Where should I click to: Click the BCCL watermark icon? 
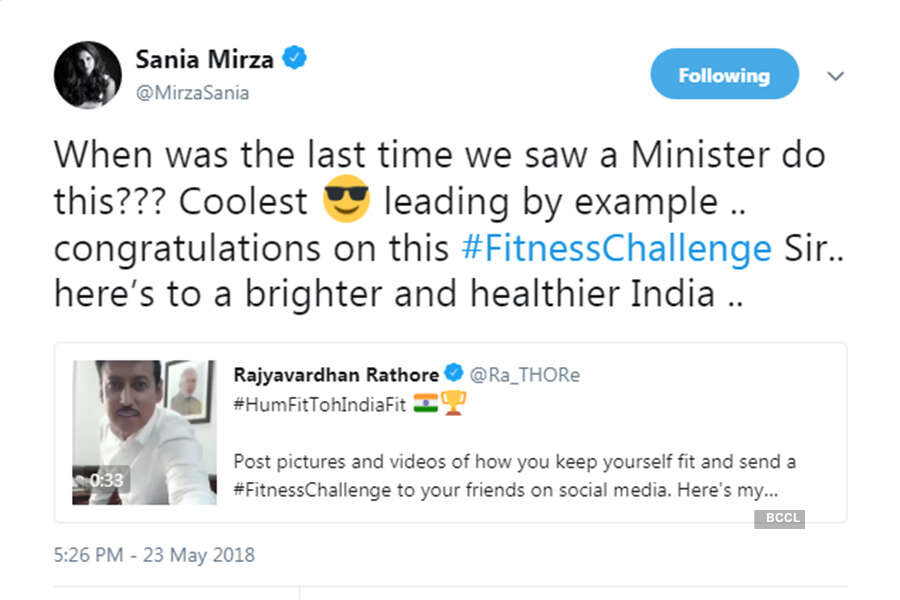779,518
